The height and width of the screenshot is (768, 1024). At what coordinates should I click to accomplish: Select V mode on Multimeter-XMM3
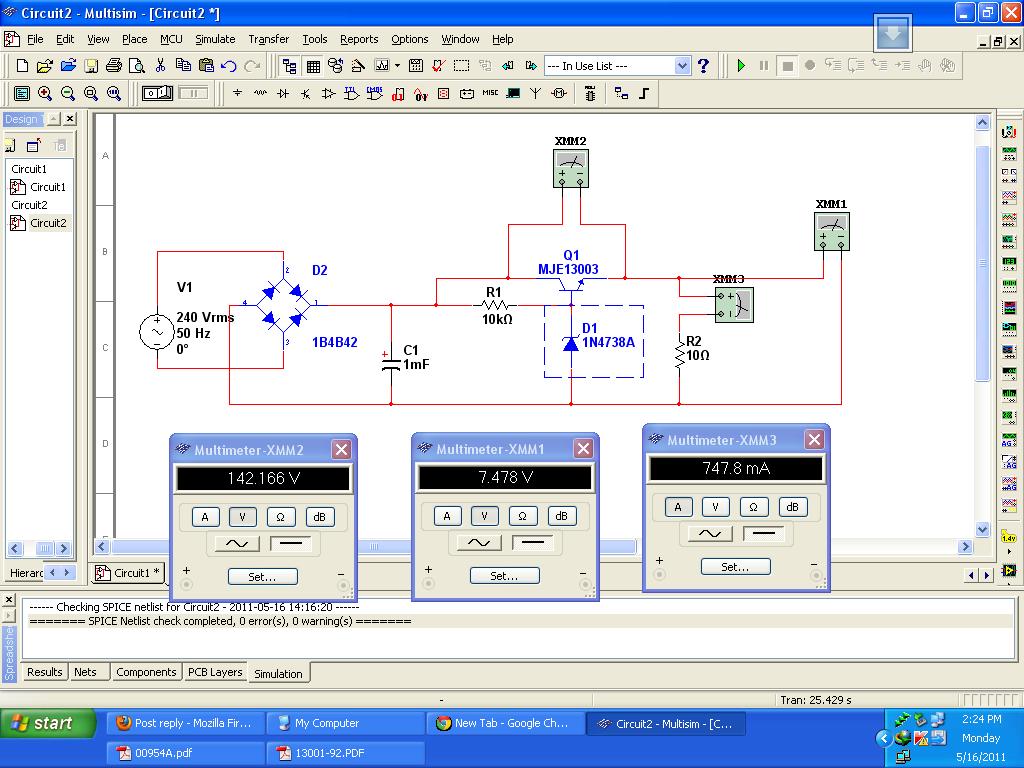tap(715, 507)
